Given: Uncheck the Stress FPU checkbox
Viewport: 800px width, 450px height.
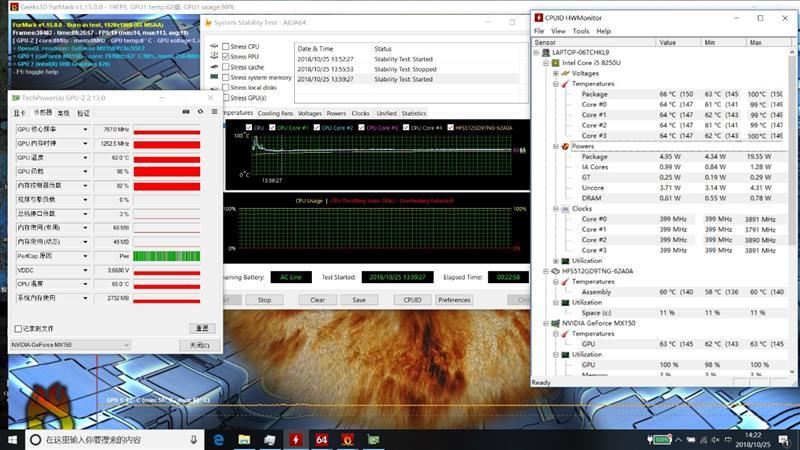Looking at the screenshot, I should pyautogui.click(x=226, y=57).
